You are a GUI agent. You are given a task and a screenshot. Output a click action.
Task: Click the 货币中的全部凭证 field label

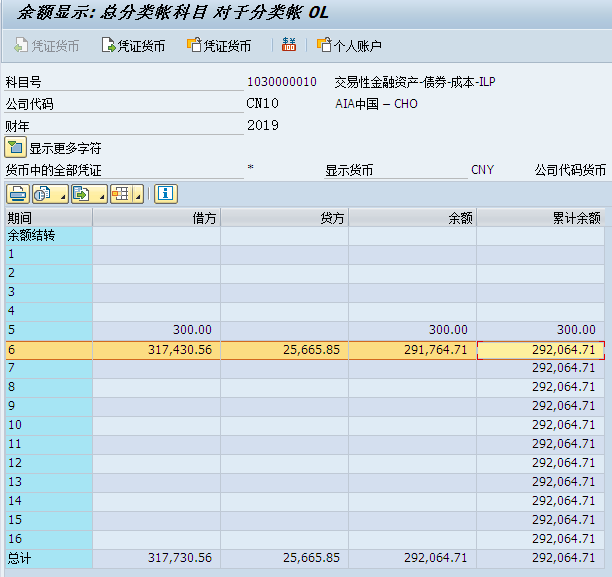pos(53,170)
